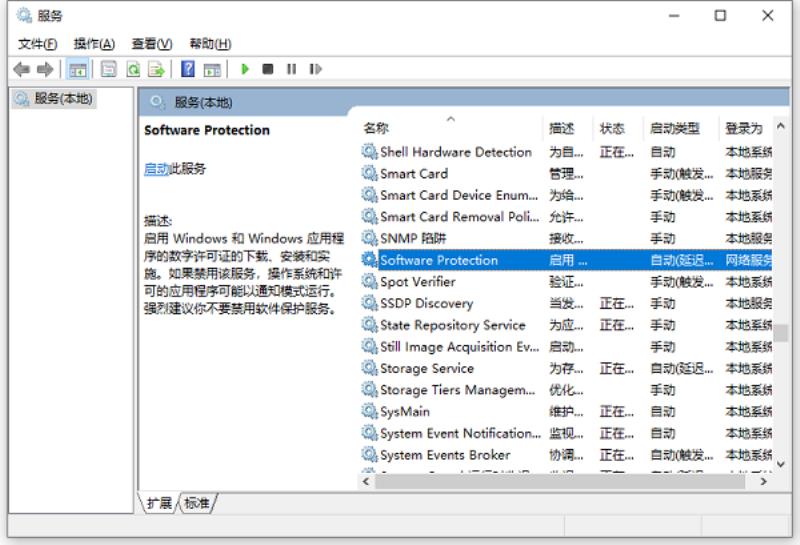This screenshot has height=545, width=800.
Task: Click the gear icon beside Storage Service
Action: (369, 367)
